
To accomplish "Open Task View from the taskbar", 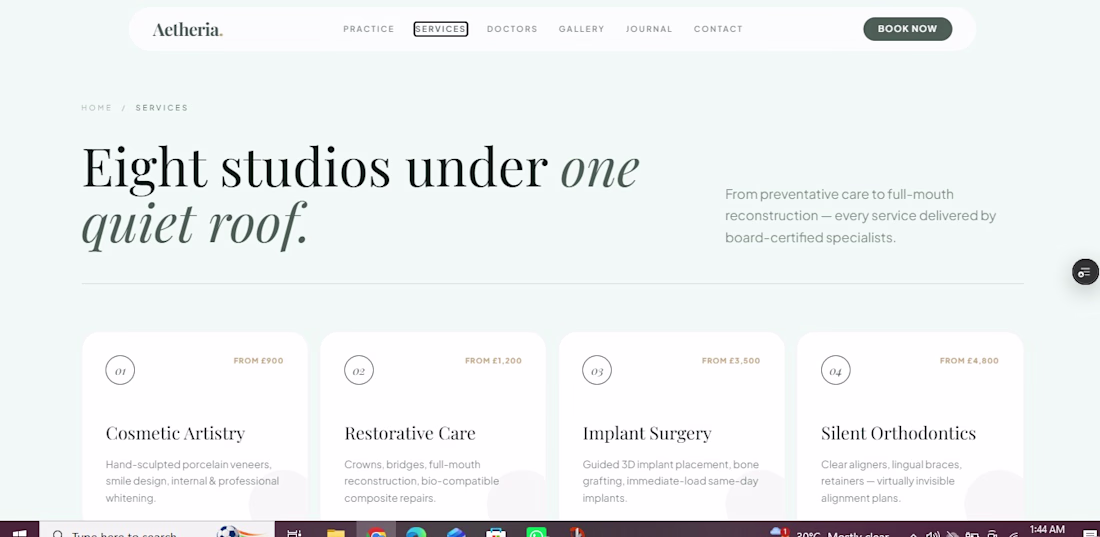I will [x=294, y=533].
